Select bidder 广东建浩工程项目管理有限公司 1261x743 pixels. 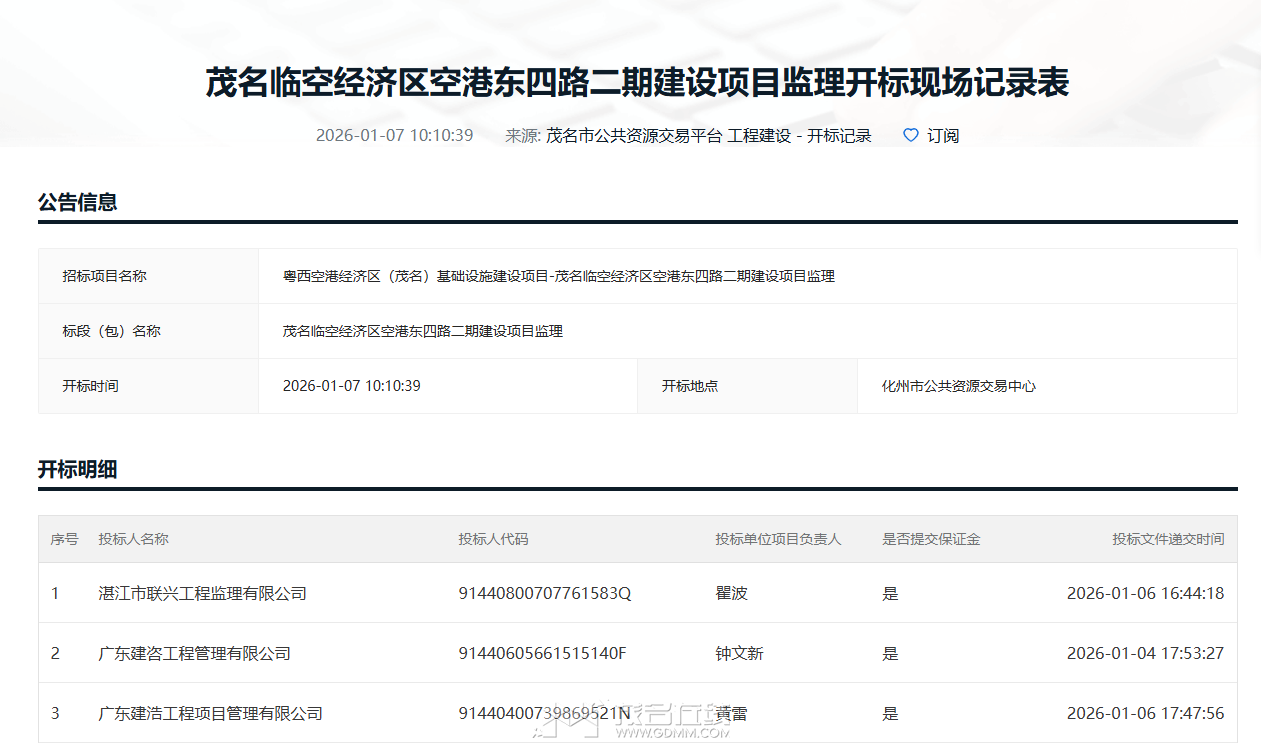click(210, 713)
